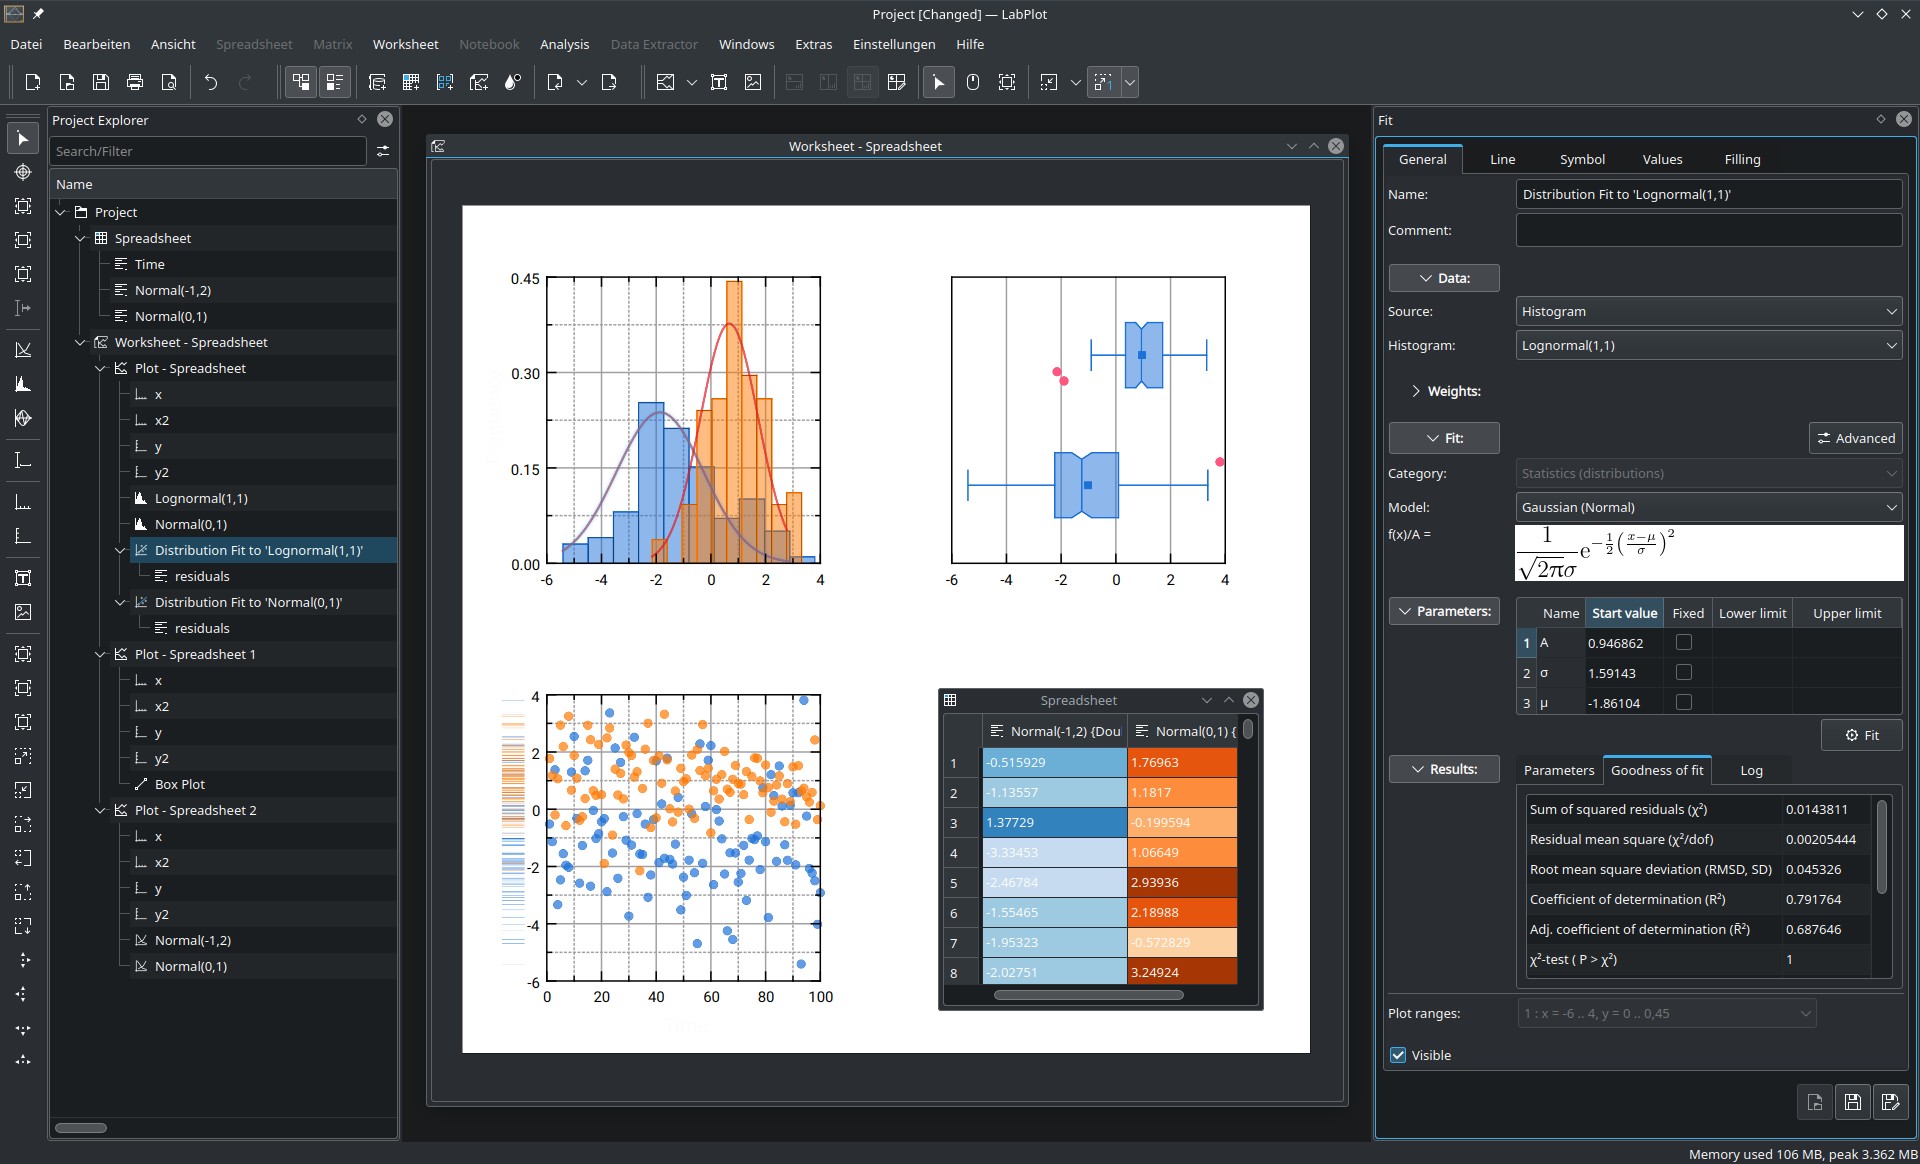Viewport: 1920px width, 1164px height.
Task: Select the Line tab in Fit panel
Action: pos(1502,158)
